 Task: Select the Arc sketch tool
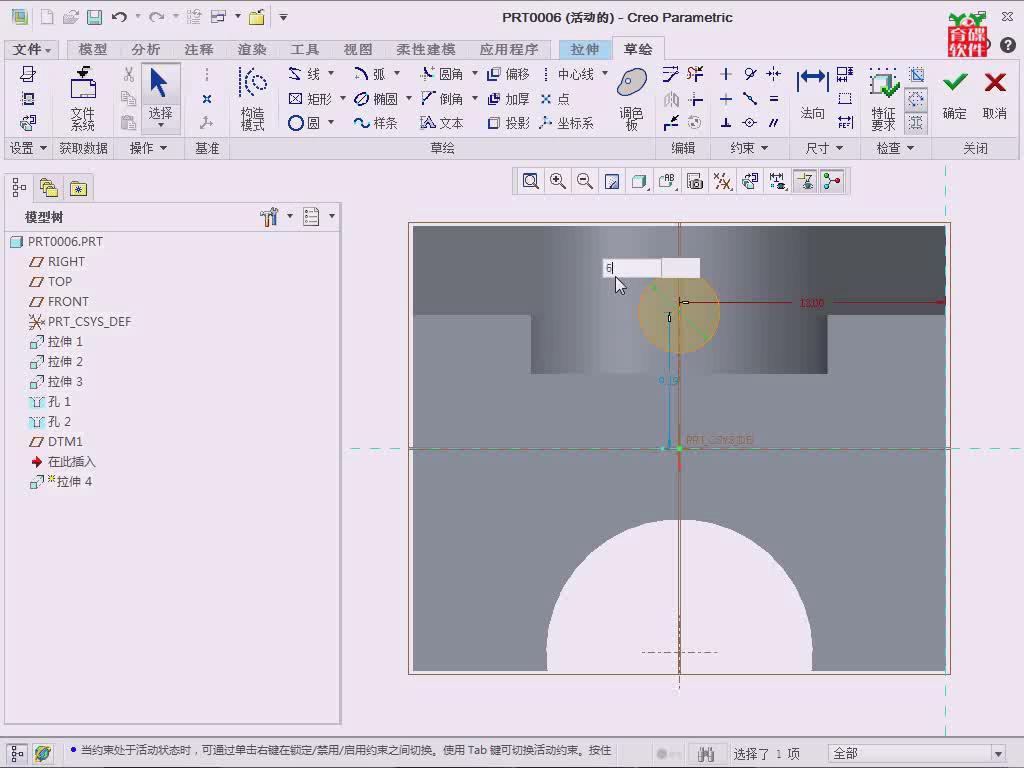point(370,74)
